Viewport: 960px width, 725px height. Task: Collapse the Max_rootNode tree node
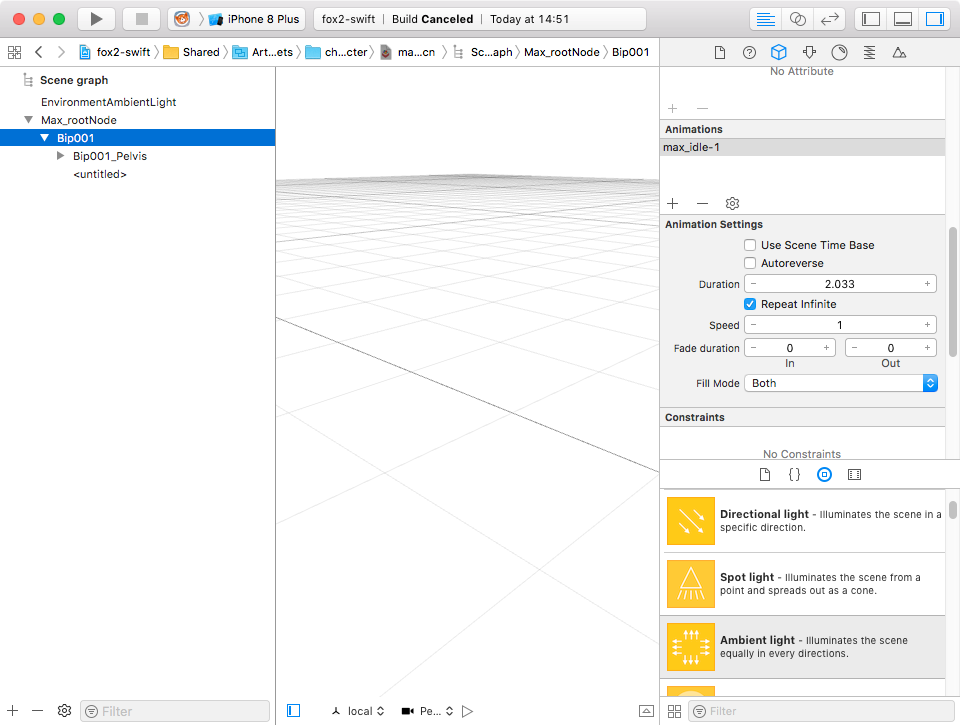tap(29, 120)
